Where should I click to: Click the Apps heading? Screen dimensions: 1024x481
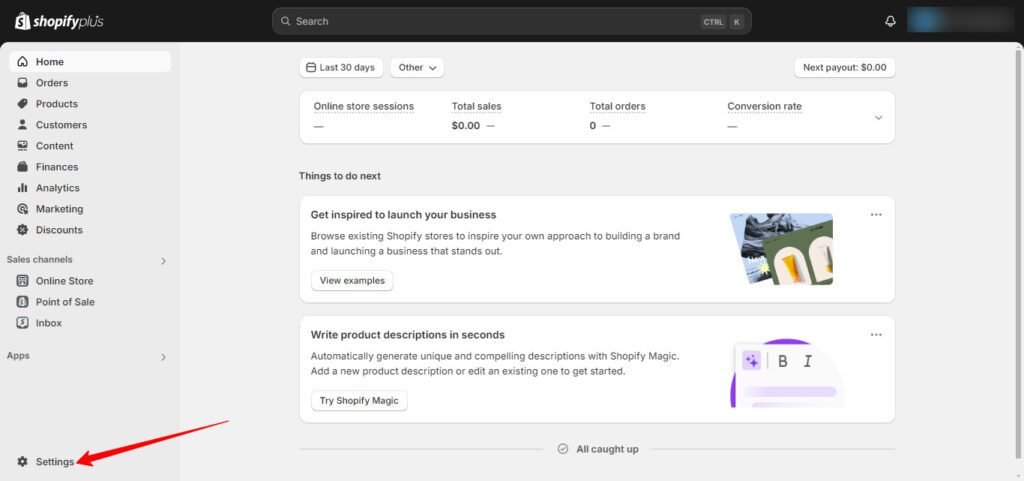[x=18, y=356]
